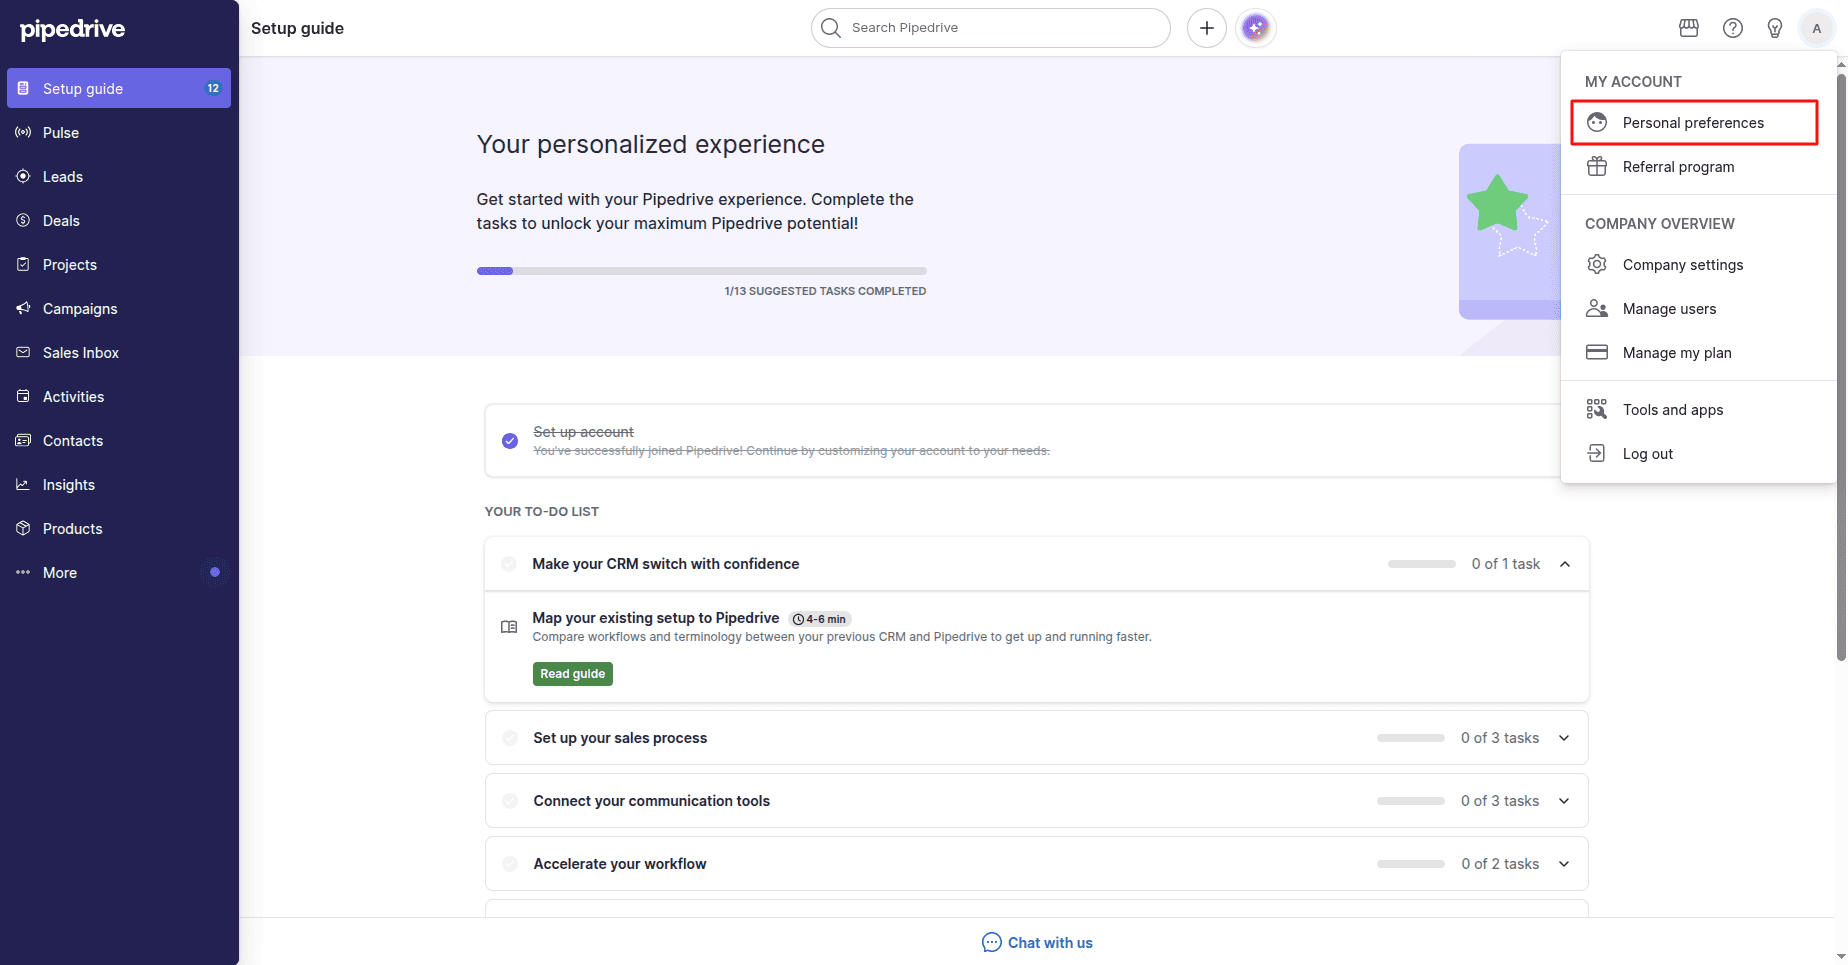Click progress bar for 0 of 1 task
The image size is (1848, 965).
tap(1422, 564)
